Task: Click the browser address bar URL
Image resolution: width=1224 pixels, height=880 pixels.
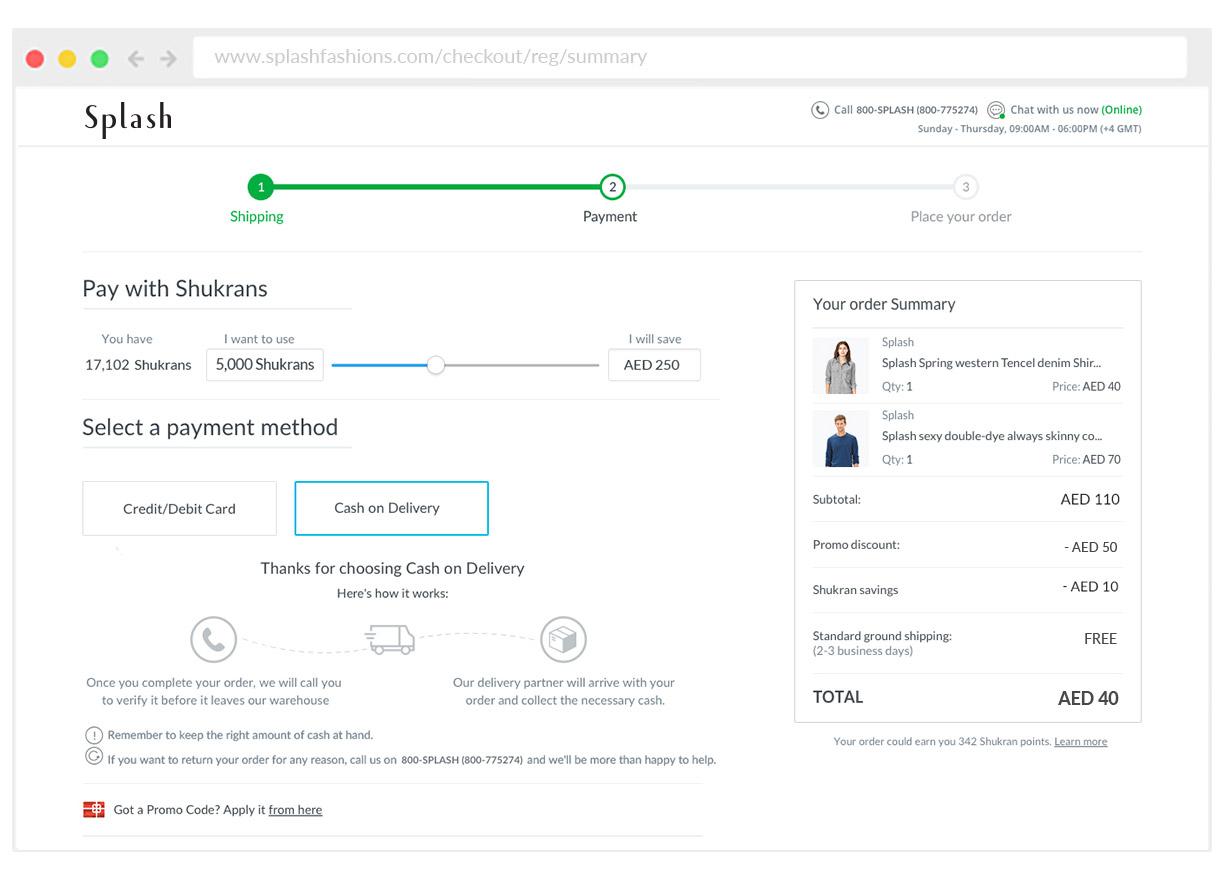Action: pyautogui.click(x=430, y=57)
